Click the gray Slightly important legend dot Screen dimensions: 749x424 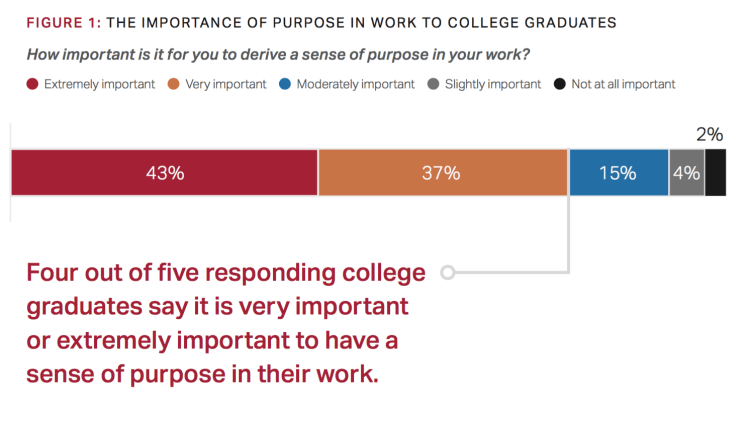pyautogui.click(x=431, y=85)
